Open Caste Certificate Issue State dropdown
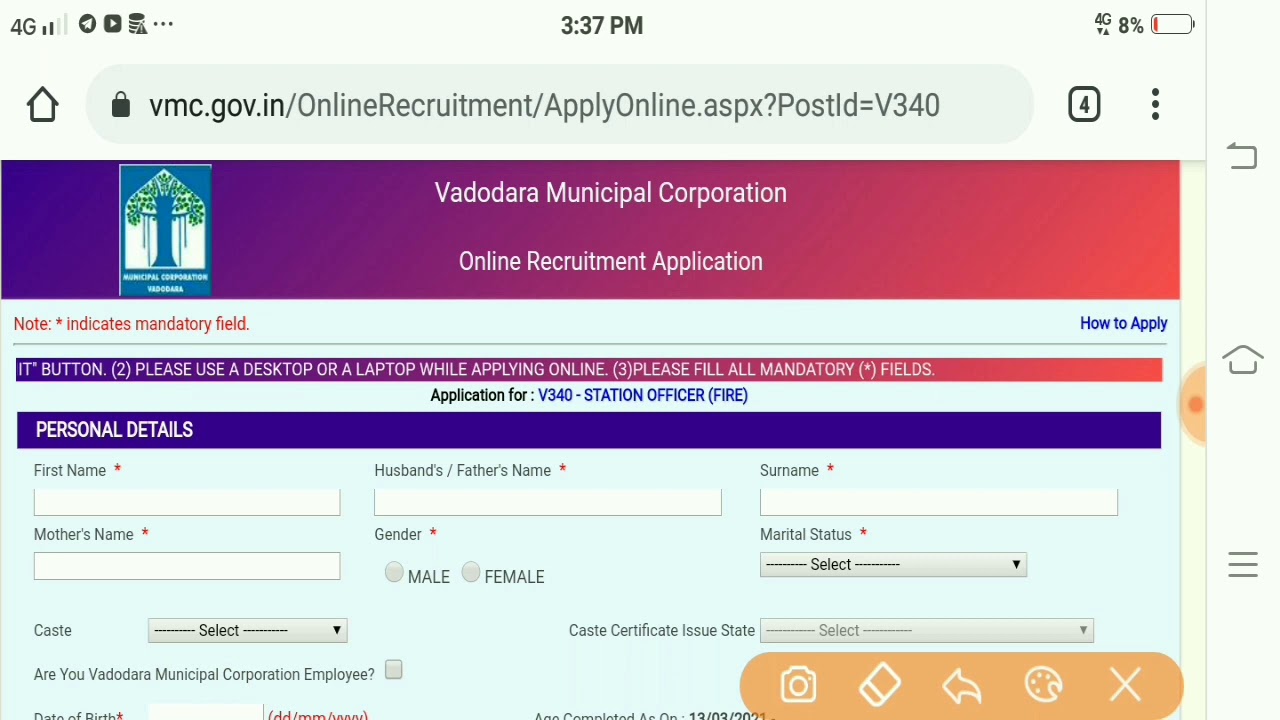The image size is (1280, 720). click(x=927, y=630)
